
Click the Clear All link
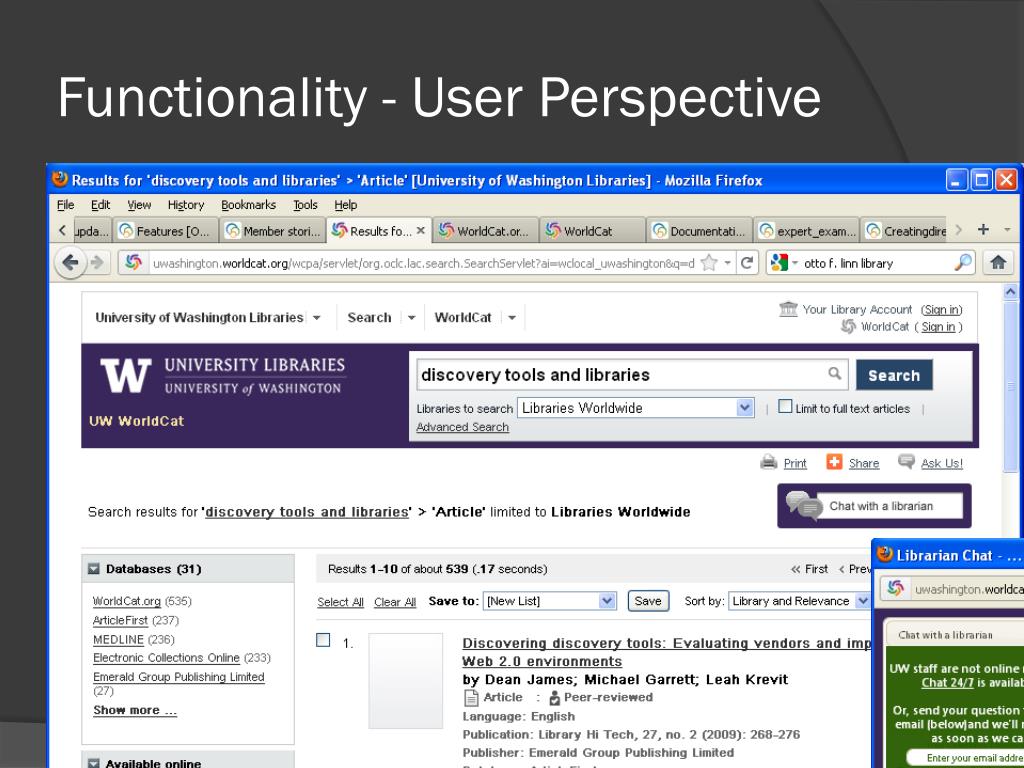pos(394,601)
